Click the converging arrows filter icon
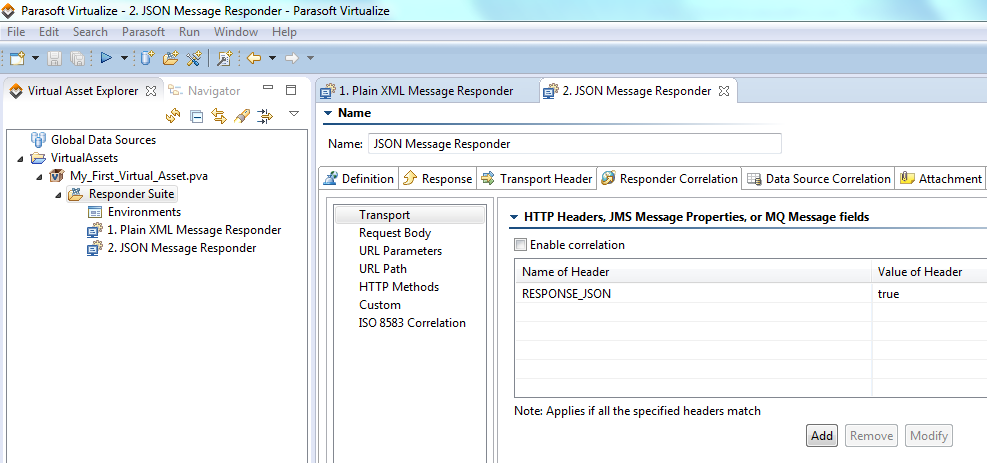Viewport: 987px width, 463px height. 265,116
